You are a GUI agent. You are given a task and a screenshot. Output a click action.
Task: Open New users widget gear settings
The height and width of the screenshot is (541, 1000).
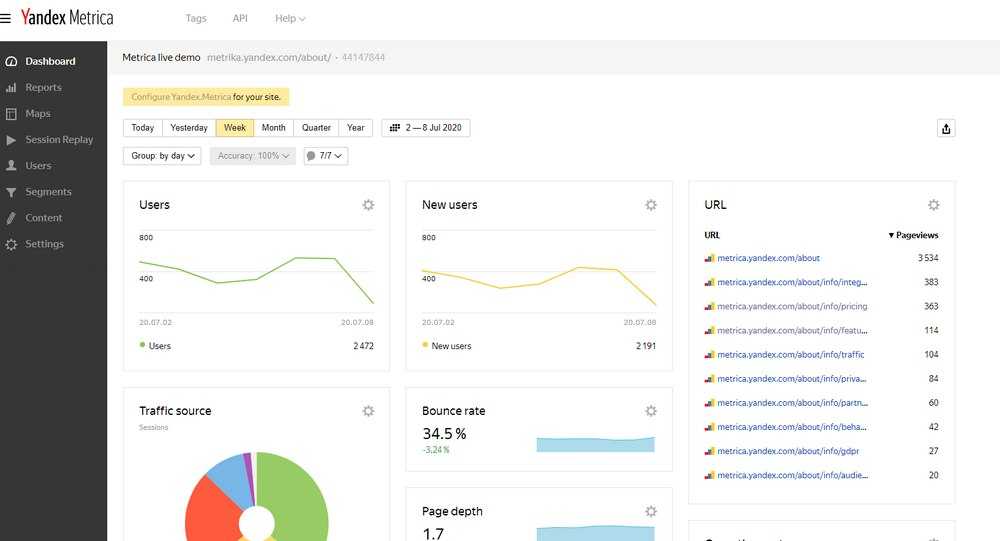[x=651, y=205]
